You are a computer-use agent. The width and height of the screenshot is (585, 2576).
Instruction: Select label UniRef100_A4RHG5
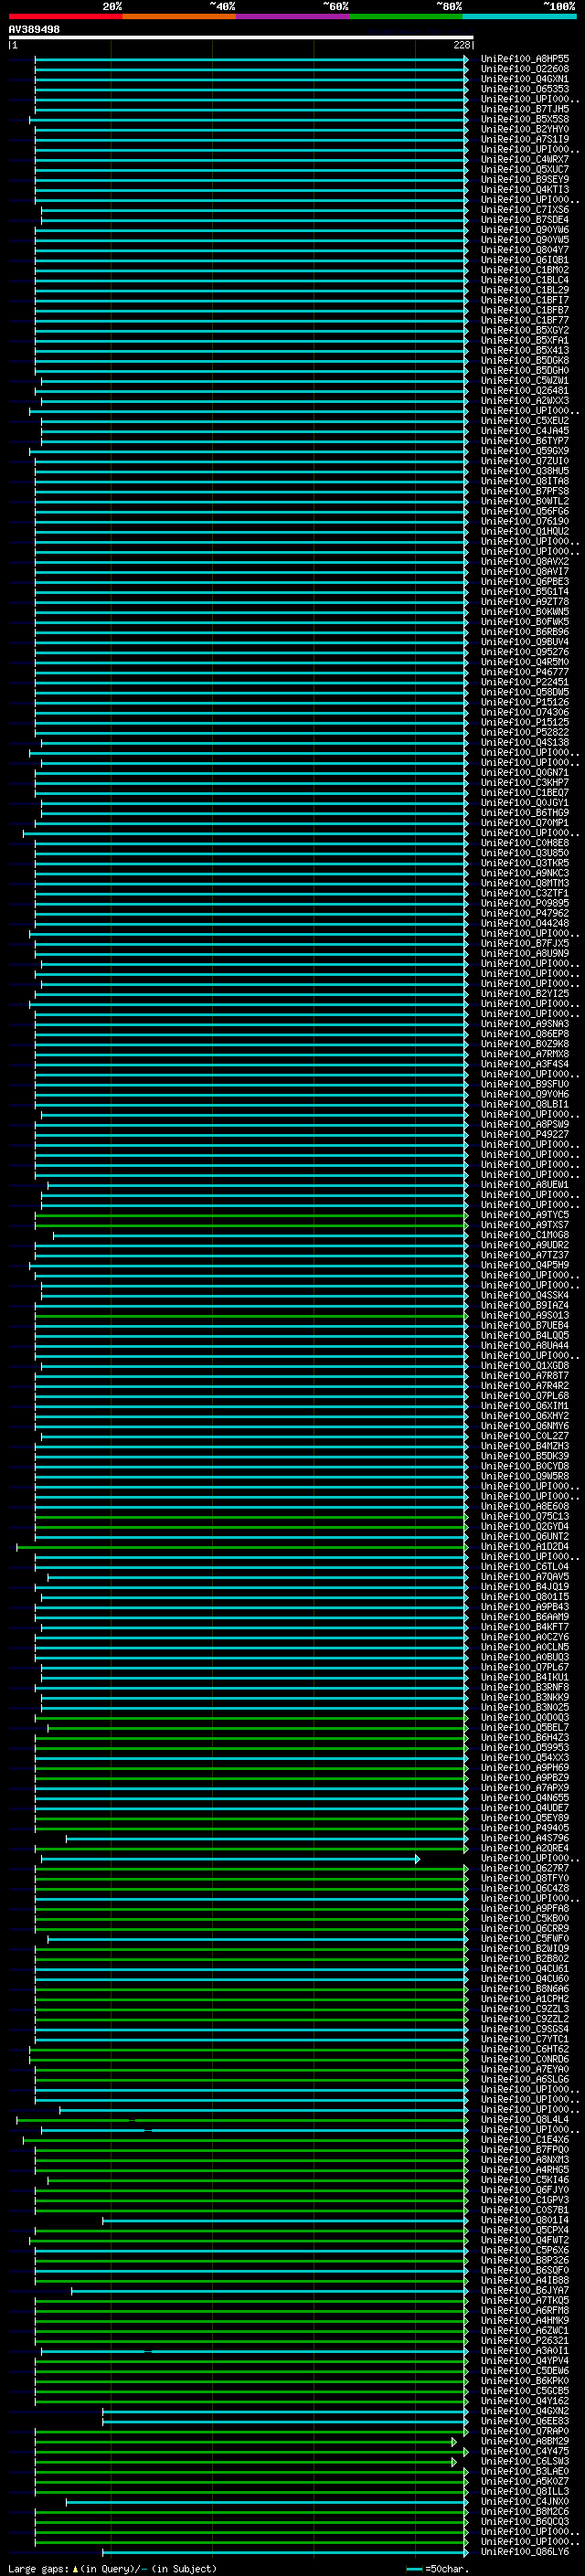[525, 2169]
